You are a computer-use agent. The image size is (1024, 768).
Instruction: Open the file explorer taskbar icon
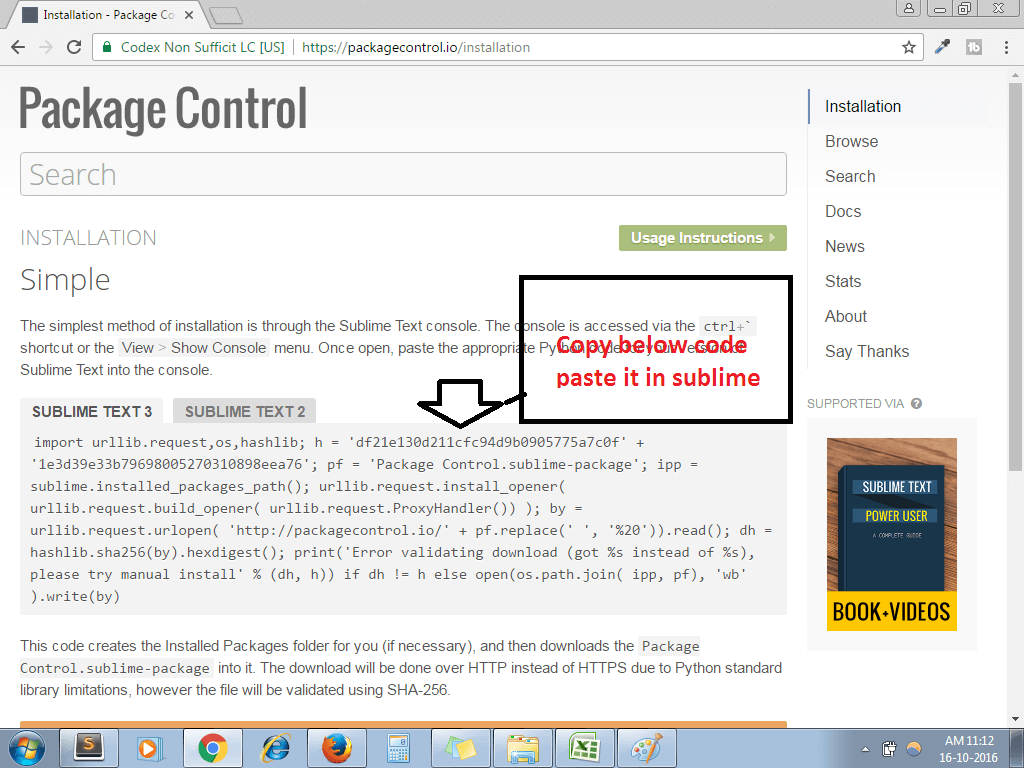pyautogui.click(x=522, y=748)
